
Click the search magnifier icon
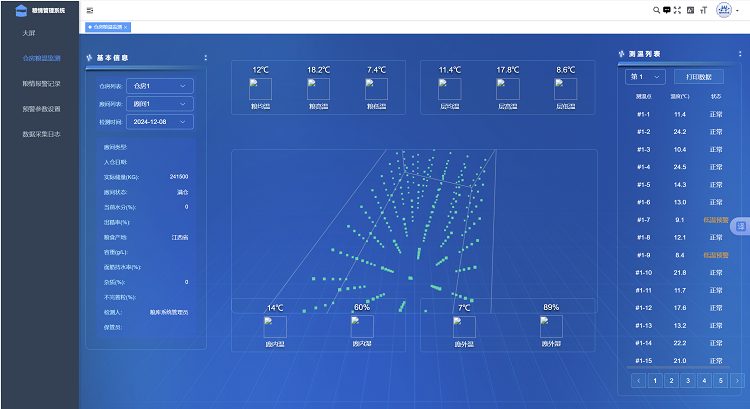tap(656, 10)
